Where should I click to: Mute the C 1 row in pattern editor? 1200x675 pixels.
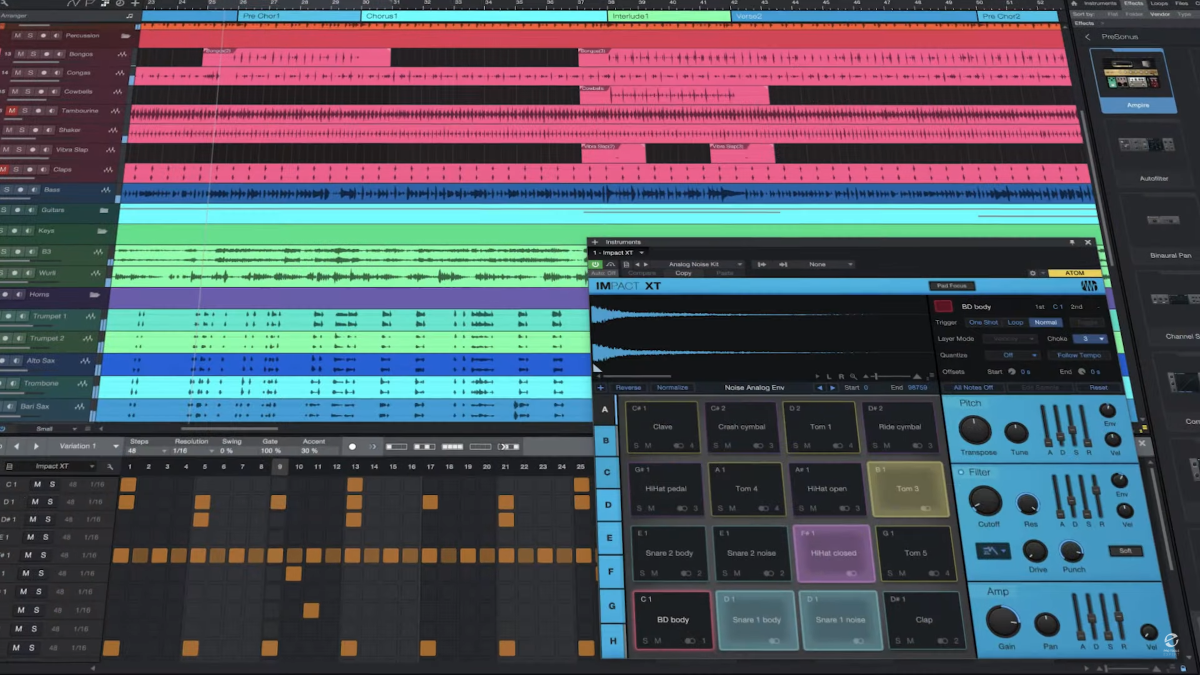[x=37, y=484]
